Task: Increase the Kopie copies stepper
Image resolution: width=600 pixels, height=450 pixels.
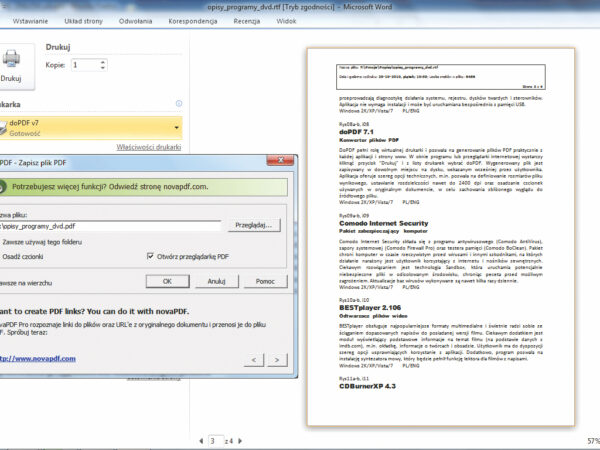Action: (102, 61)
